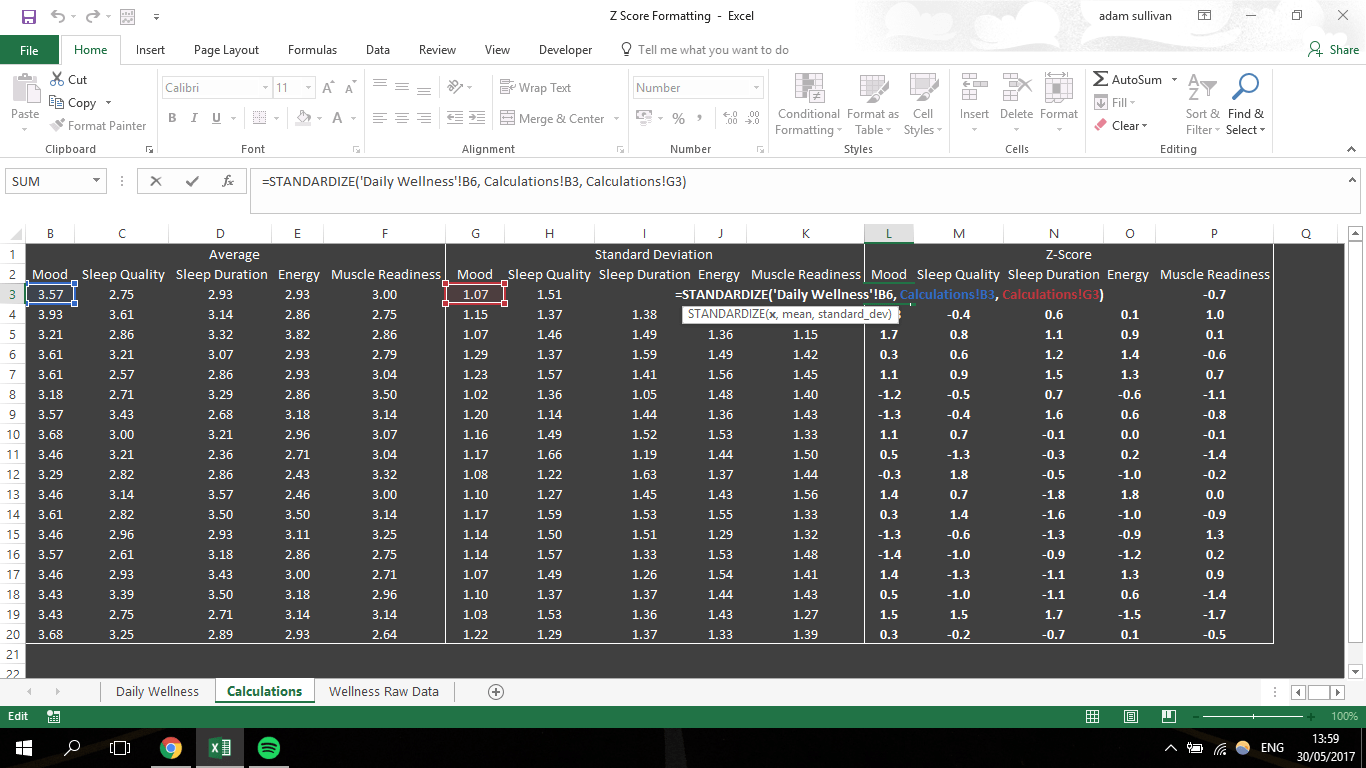Screen dimensions: 1366x768
Task: Open Spotify from the taskbar
Action: pyautogui.click(x=266, y=747)
